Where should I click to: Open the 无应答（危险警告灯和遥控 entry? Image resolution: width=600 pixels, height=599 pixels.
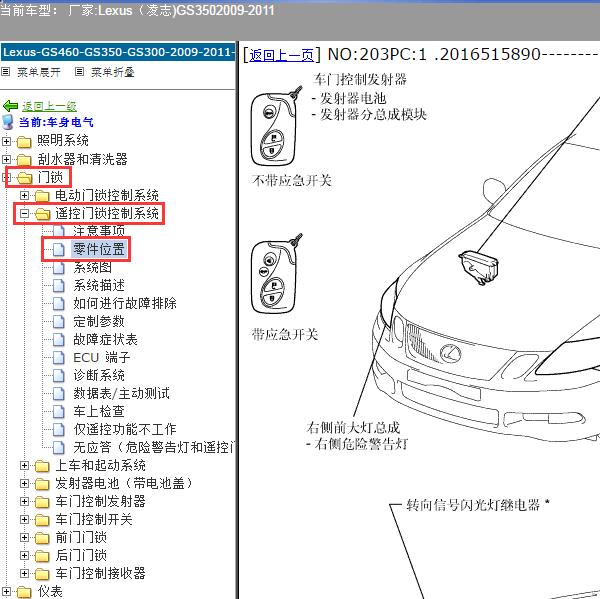[154, 447]
